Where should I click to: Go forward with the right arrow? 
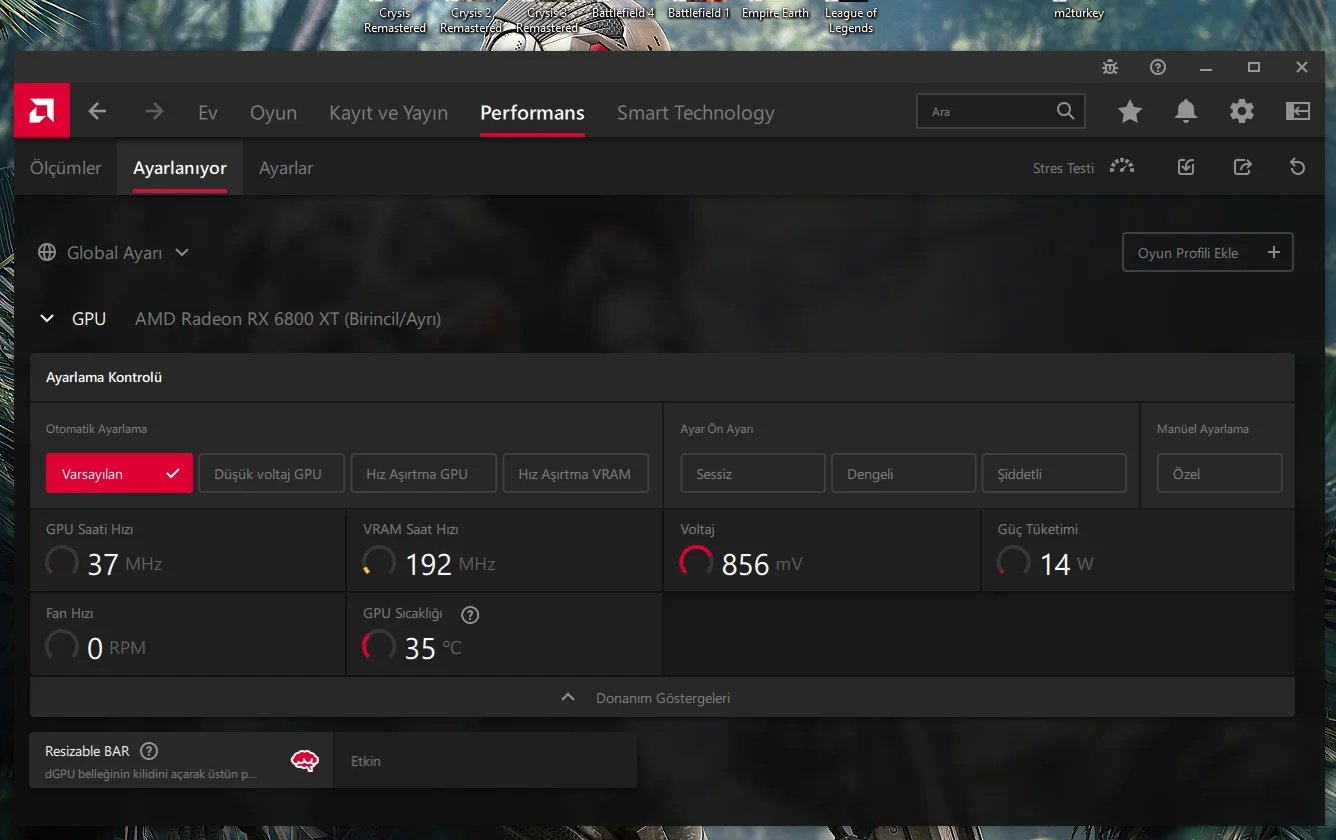(154, 112)
